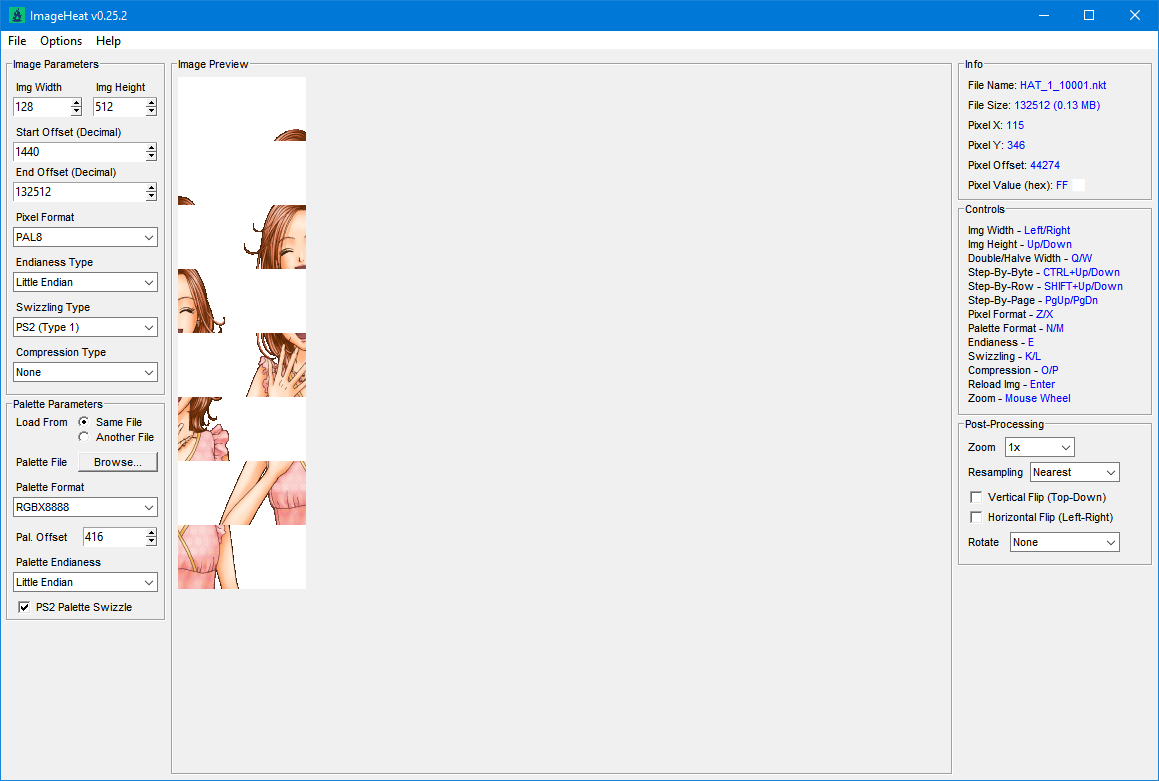Uncheck PS2 Palette Swizzle
The image size is (1159, 781).
[x=24, y=607]
